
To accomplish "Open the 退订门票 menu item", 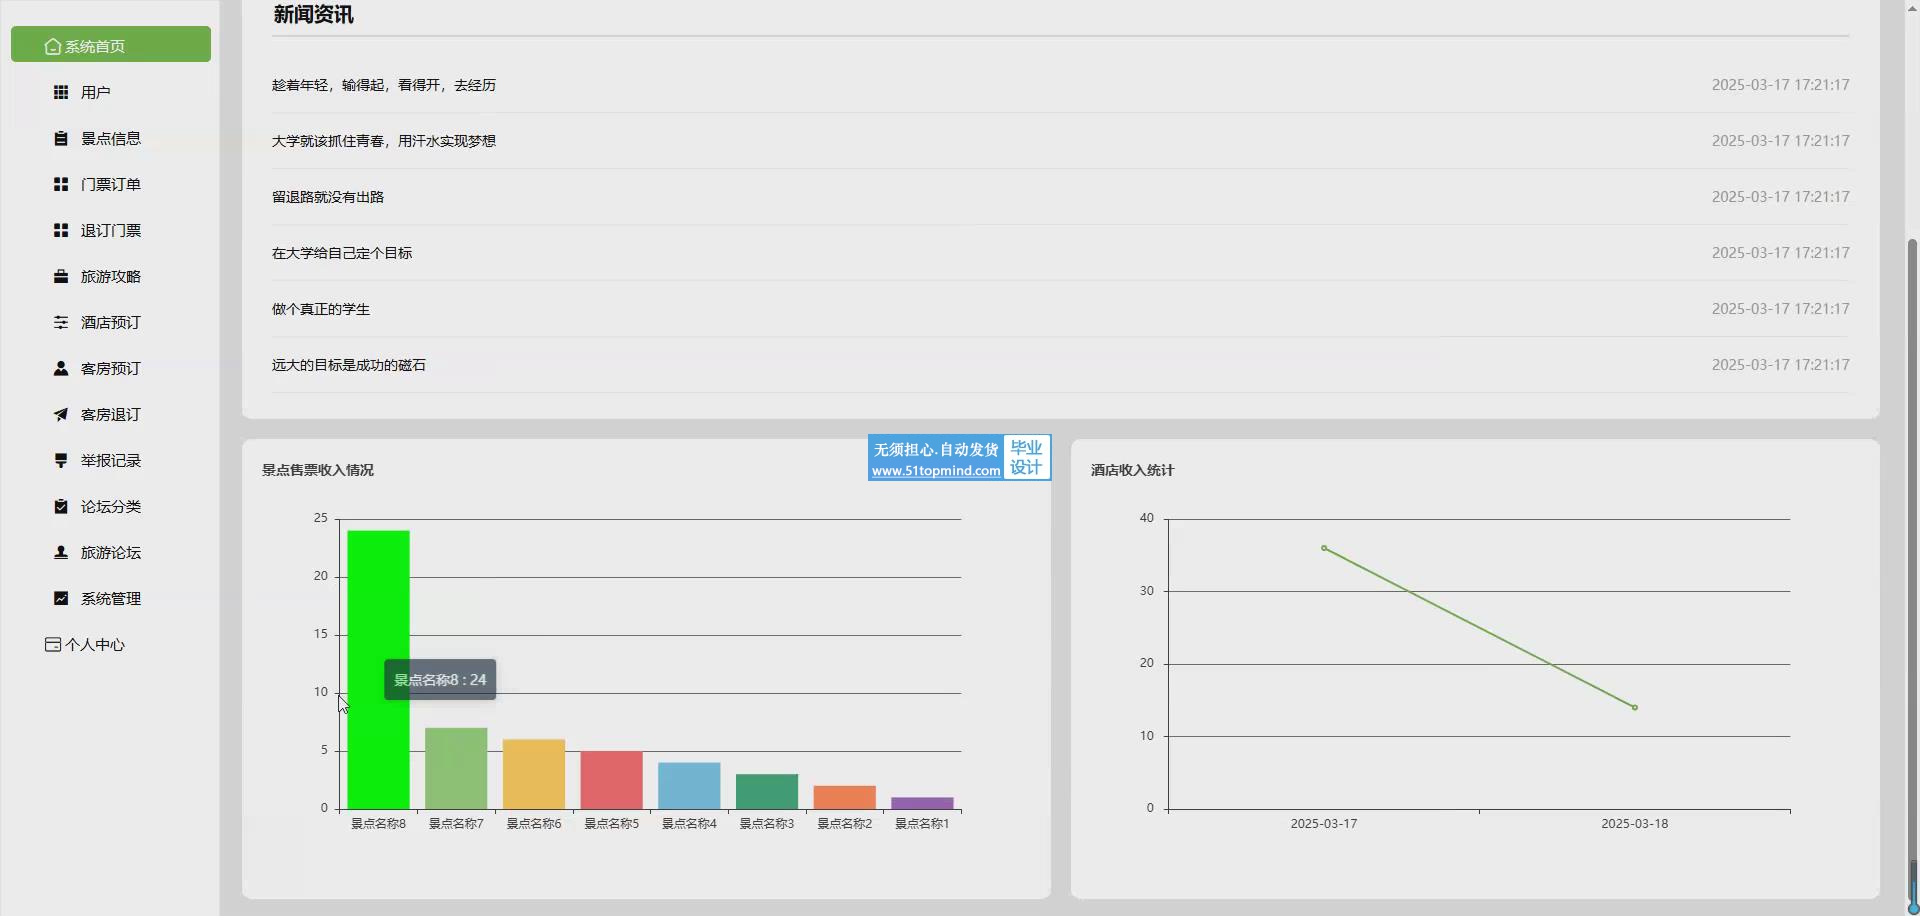I will [110, 230].
